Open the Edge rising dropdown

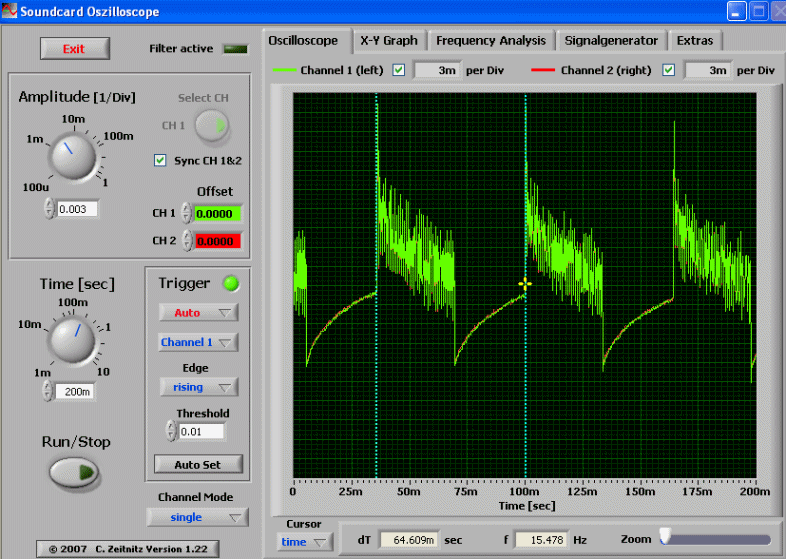[199, 387]
